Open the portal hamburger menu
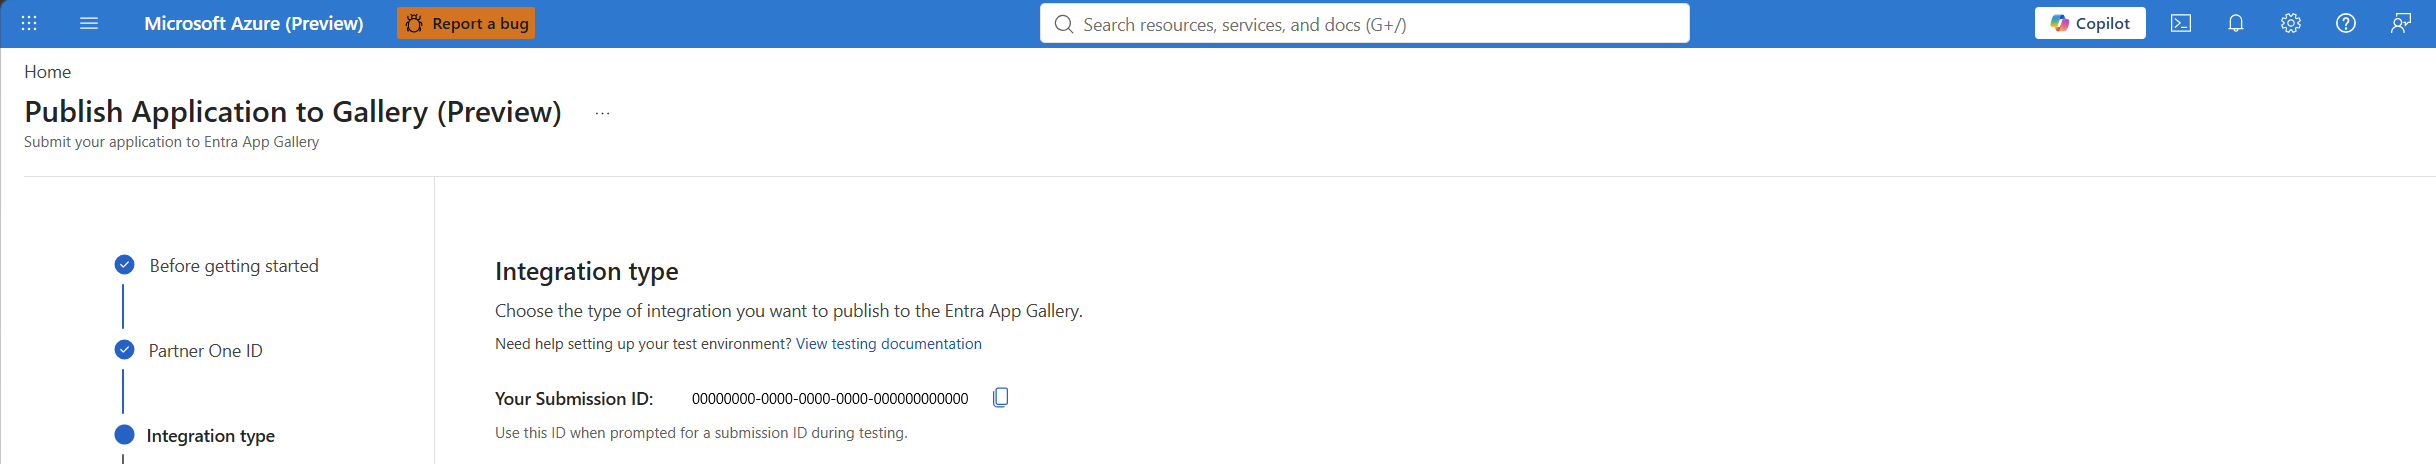2436x464 pixels. point(89,23)
